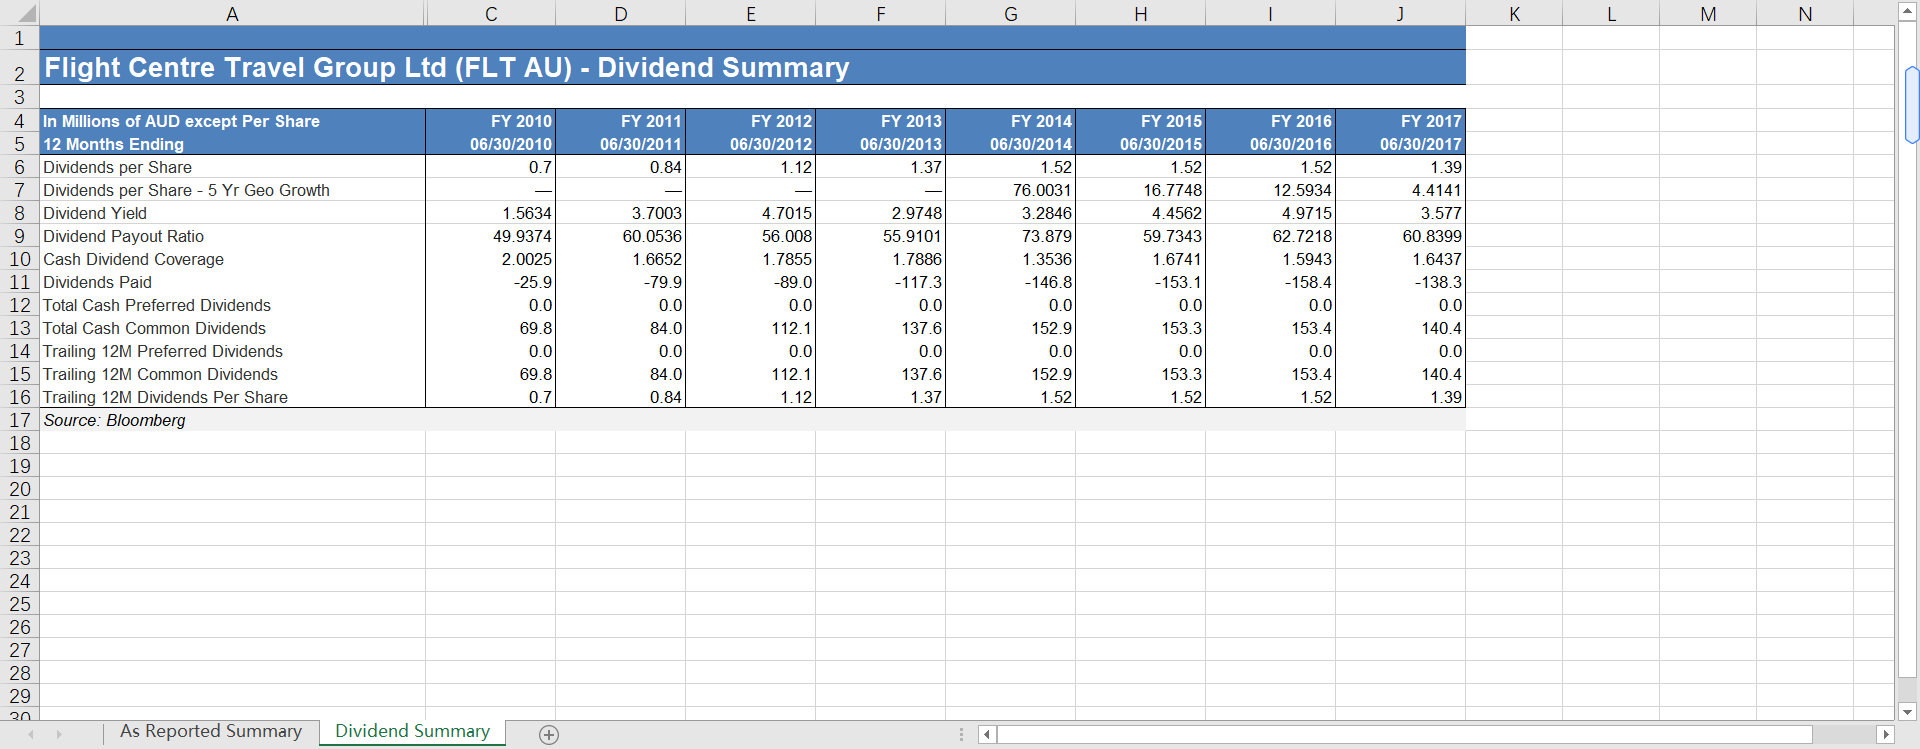The width and height of the screenshot is (1920, 749).
Task: Click the tab bar split handle dots
Action: tap(961, 735)
